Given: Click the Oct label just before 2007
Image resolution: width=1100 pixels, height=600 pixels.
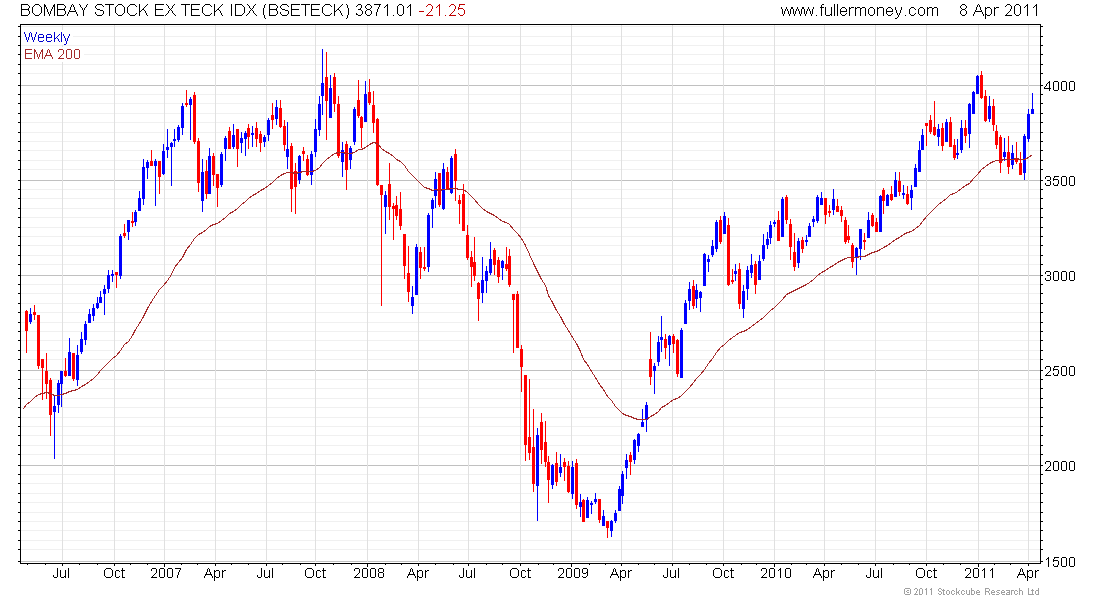Looking at the screenshot, I should click(x=114, y=573).
